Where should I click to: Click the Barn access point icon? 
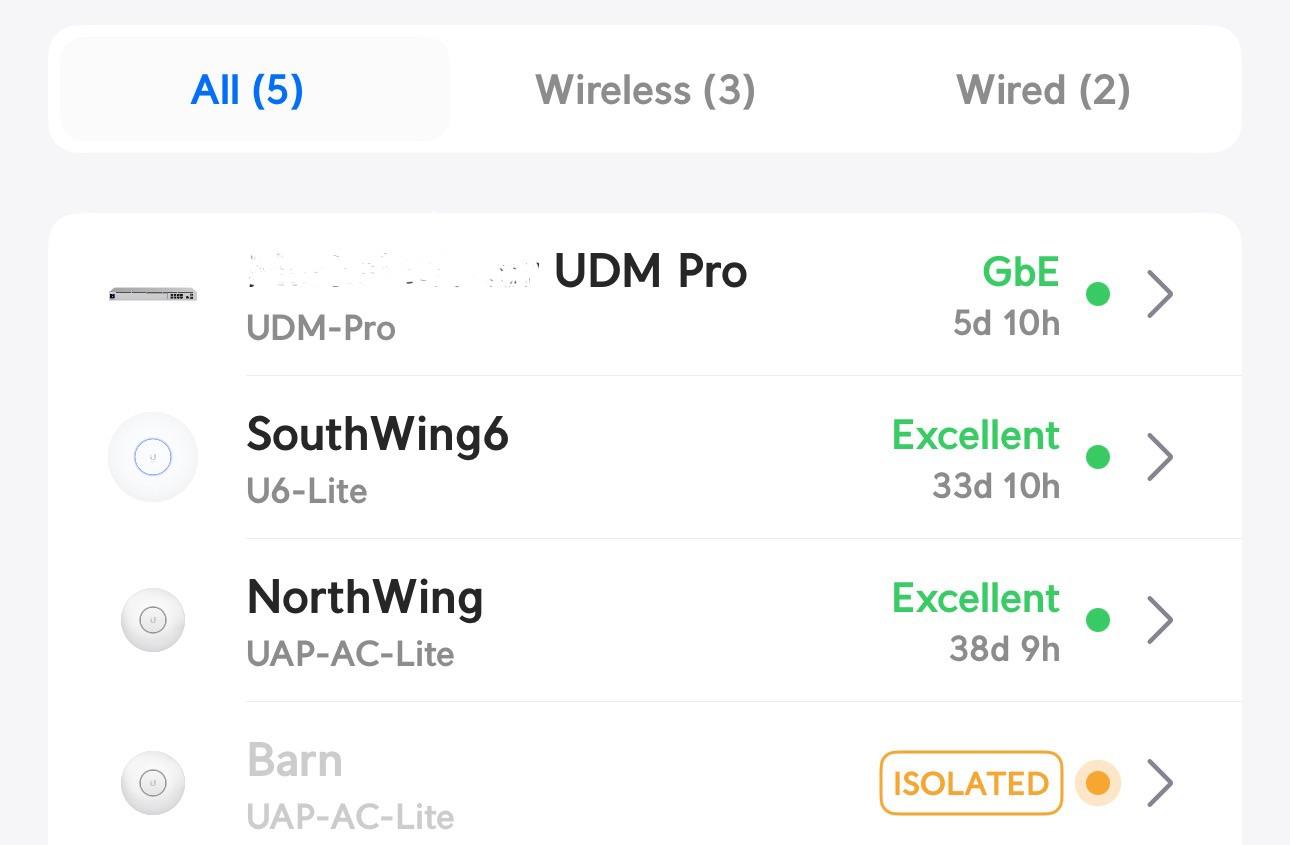[x=152, y=783]
